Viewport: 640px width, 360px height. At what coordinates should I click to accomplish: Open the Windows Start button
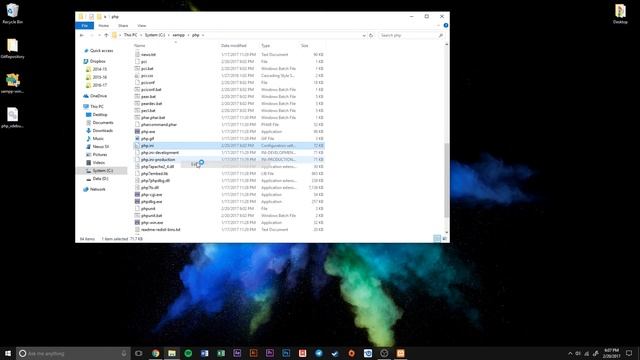tap(7, 353)
